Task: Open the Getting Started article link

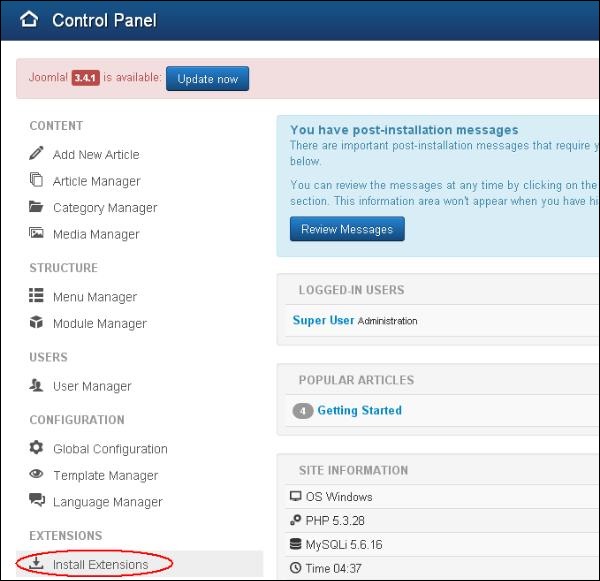Action: pos(359,410)
